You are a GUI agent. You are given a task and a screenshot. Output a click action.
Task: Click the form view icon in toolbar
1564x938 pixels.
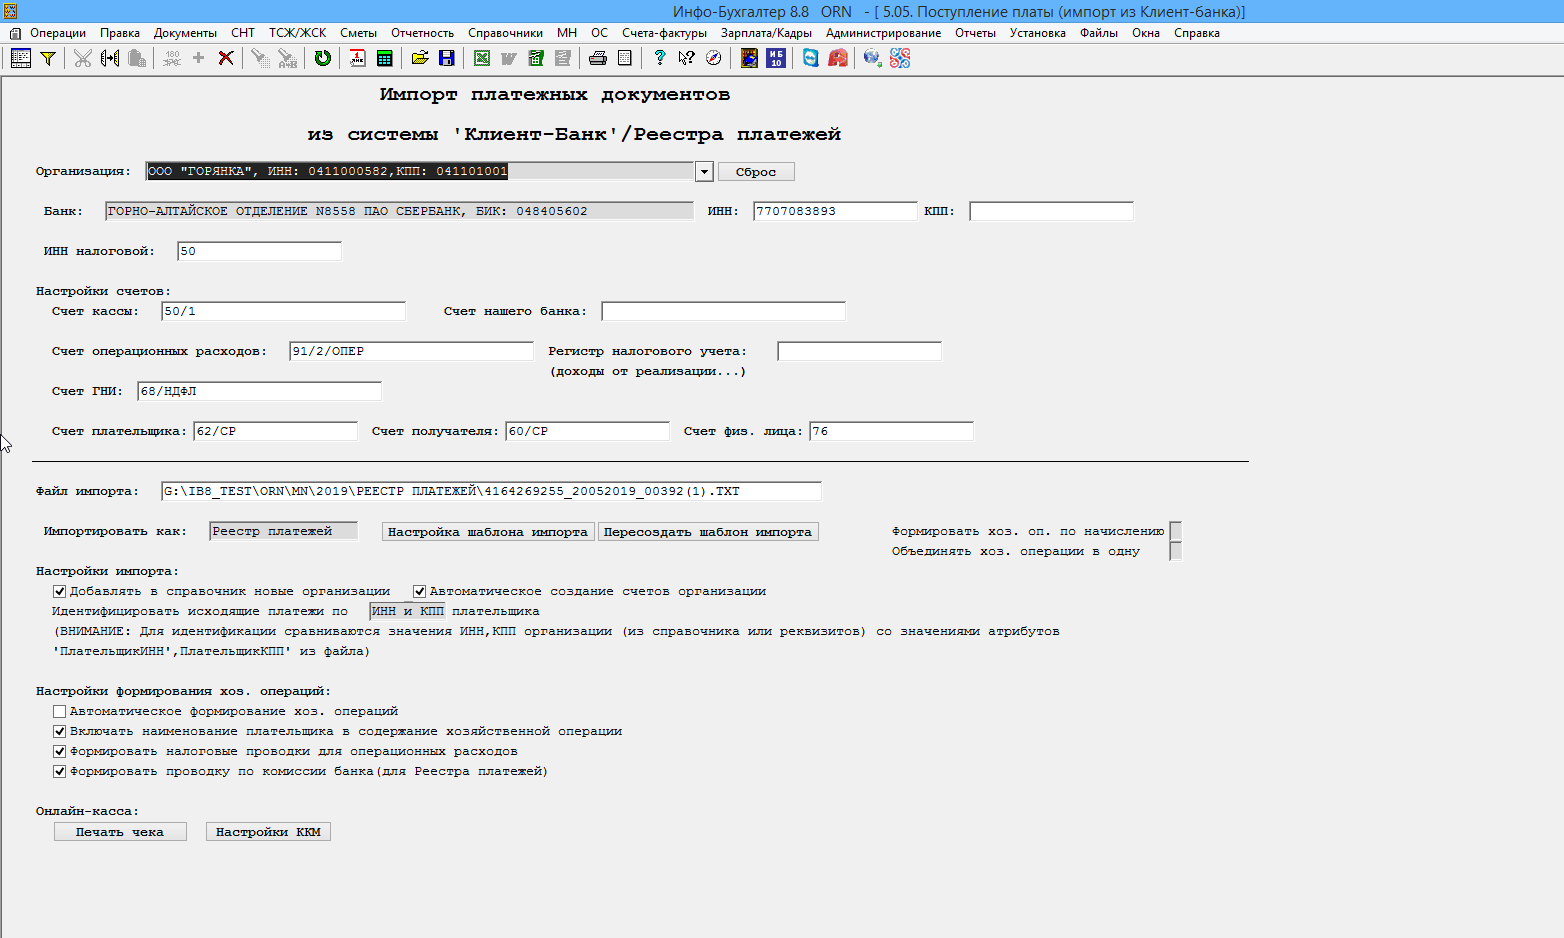pos(21,58)
